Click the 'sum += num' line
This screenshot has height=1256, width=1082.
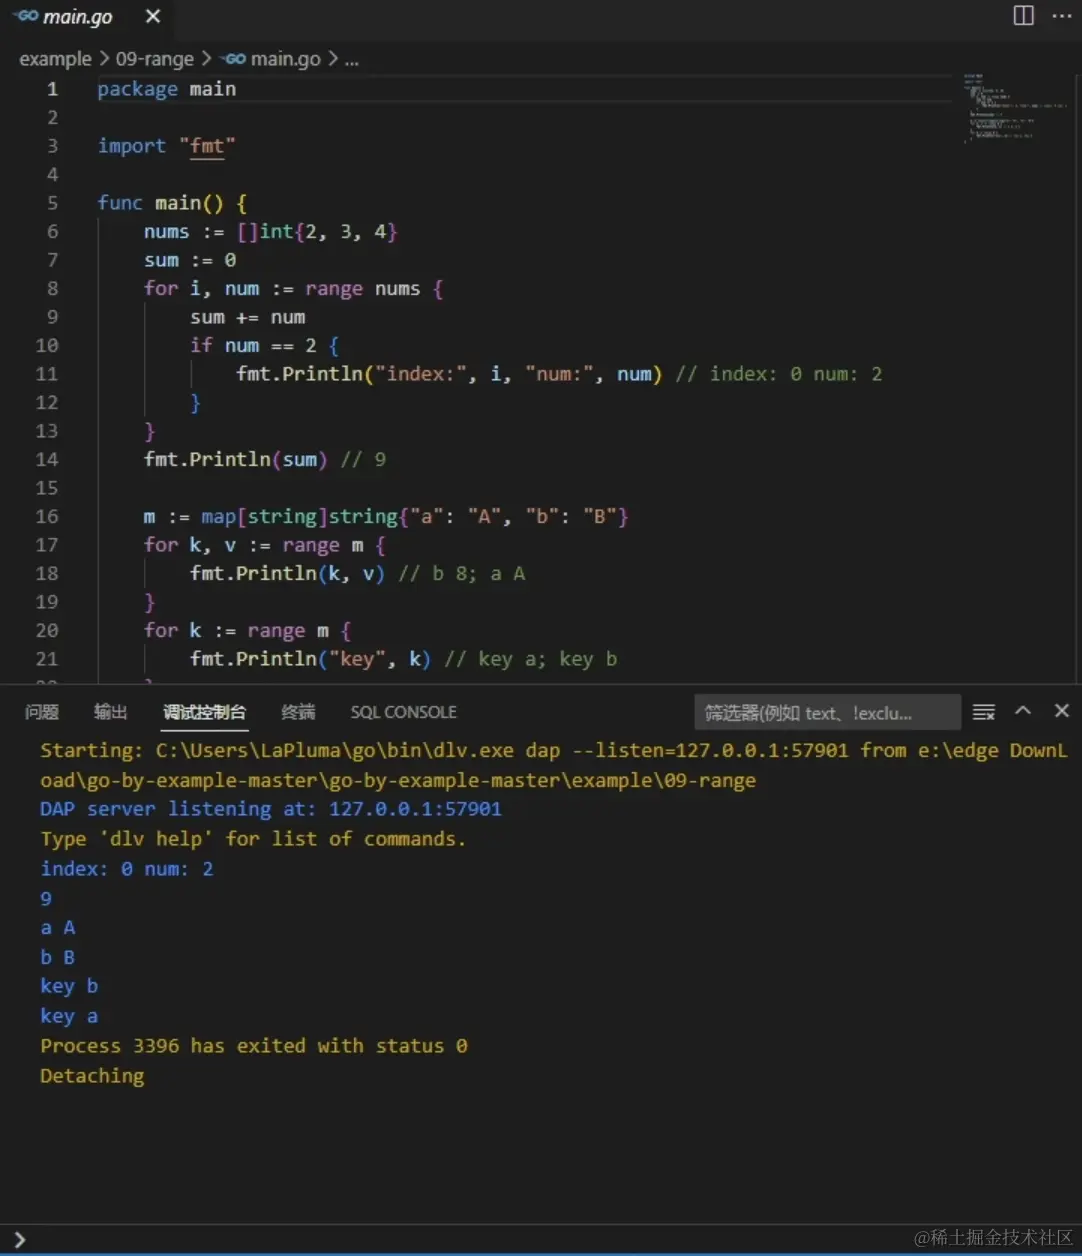point(248,317)
